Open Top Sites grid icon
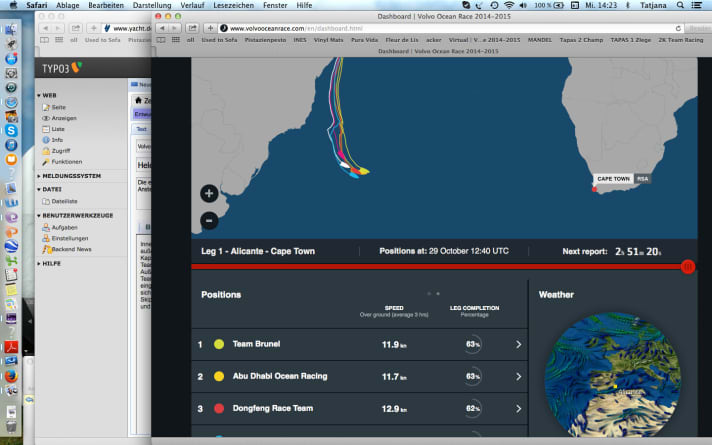Image resolution: width=712 pixels, height=445 pixels. 176,40
